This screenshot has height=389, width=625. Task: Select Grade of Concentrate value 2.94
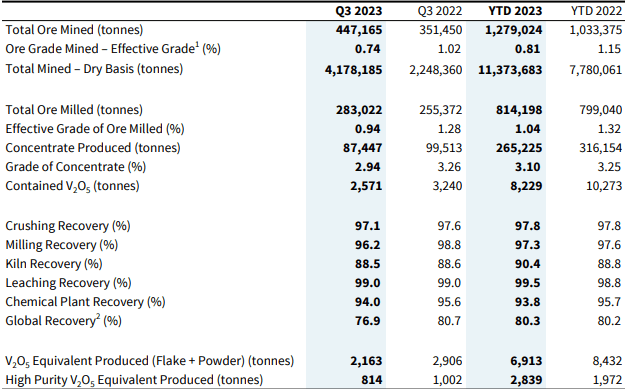[x=368, y=167]
